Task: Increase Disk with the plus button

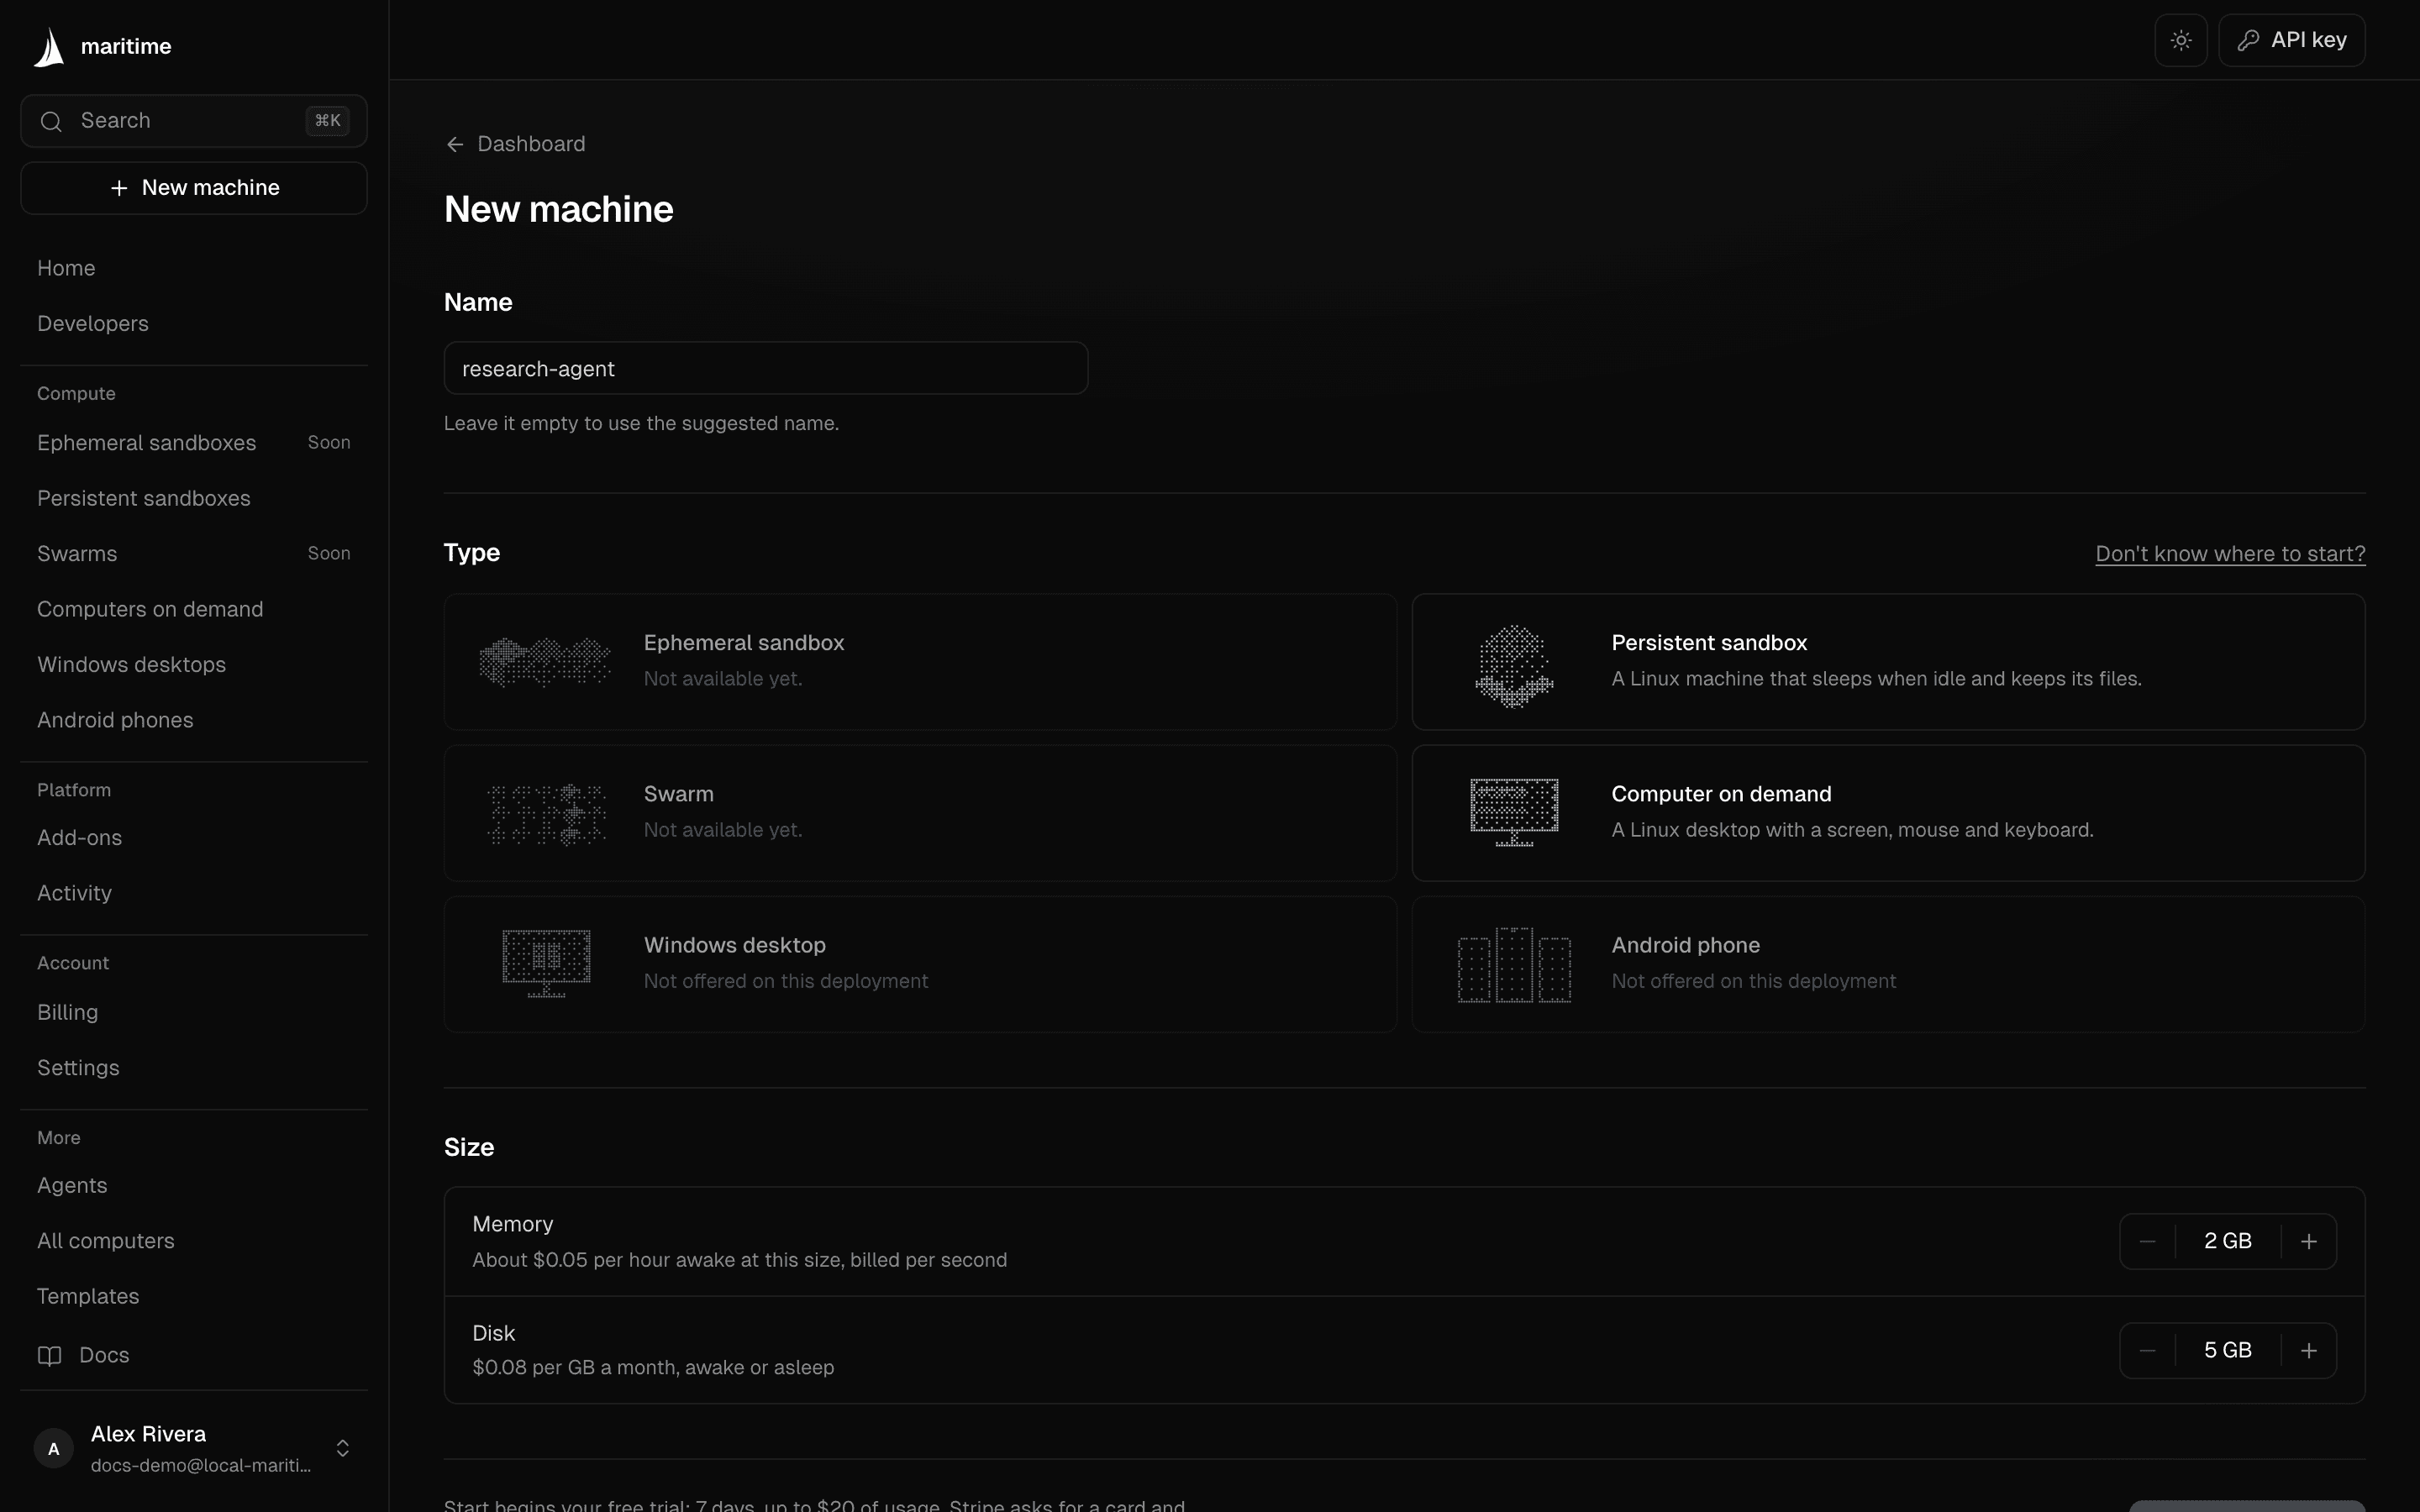Action: 2308,1350
